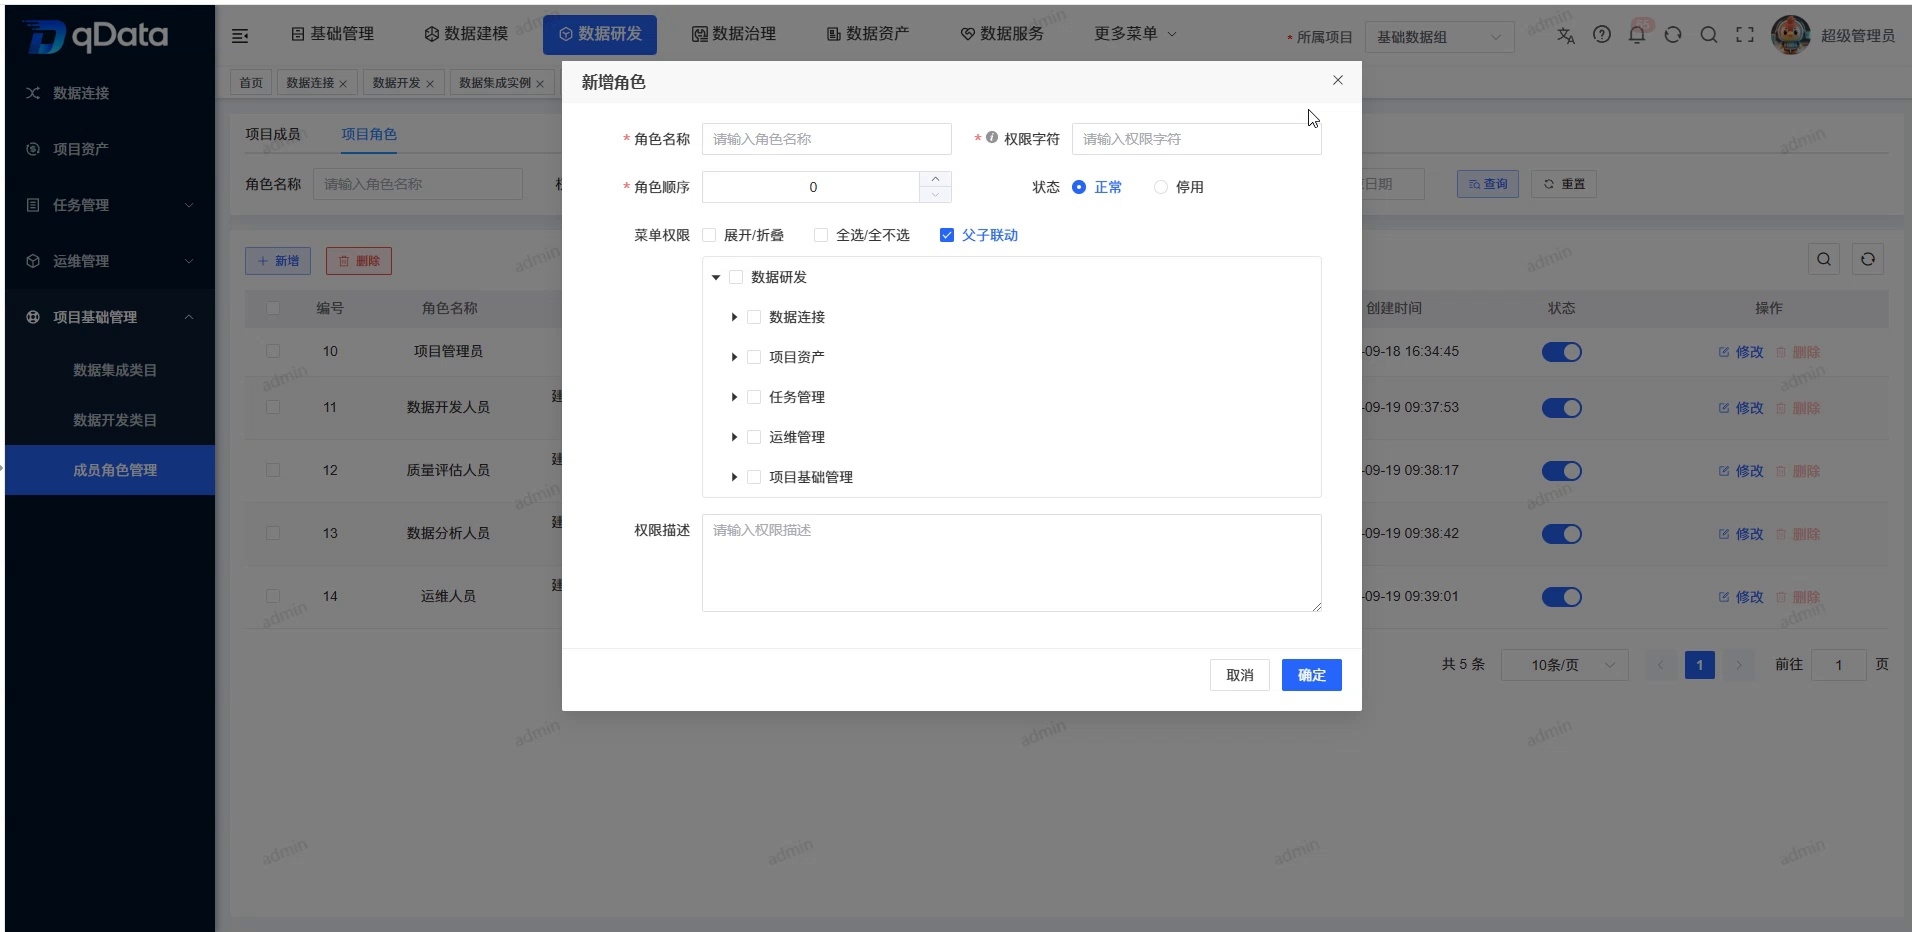
Task: Expand the 数据连接 tree node
Action: (x=734, y=317)
